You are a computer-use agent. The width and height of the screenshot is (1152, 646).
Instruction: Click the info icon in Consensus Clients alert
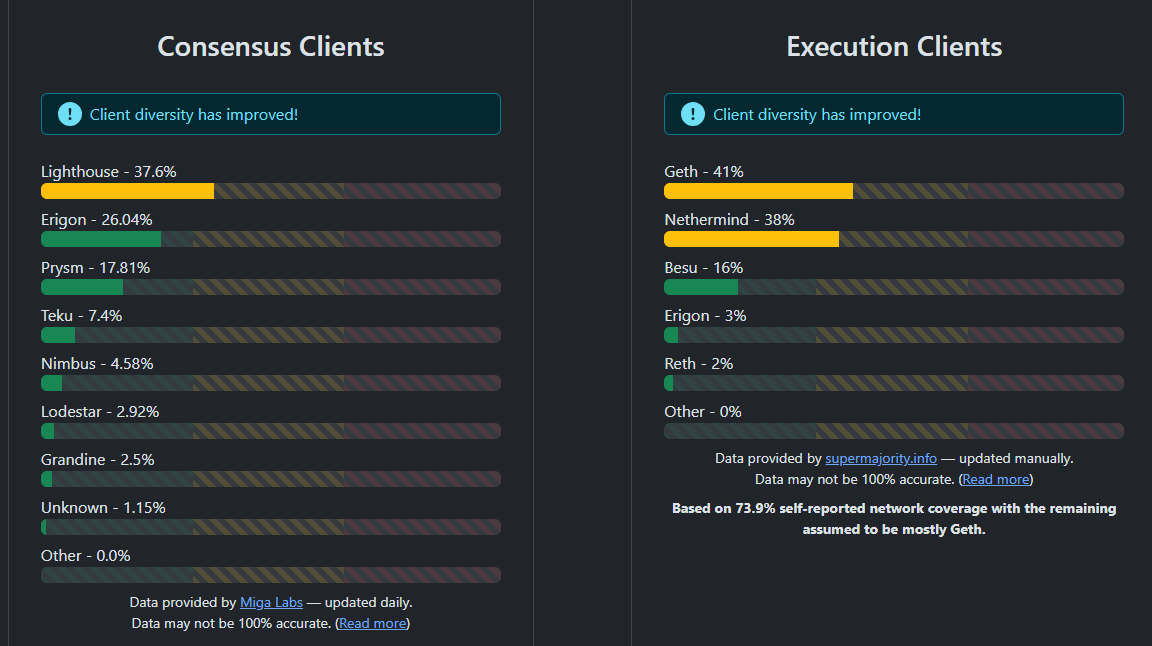pyautogui.click(x=69, y=114)
